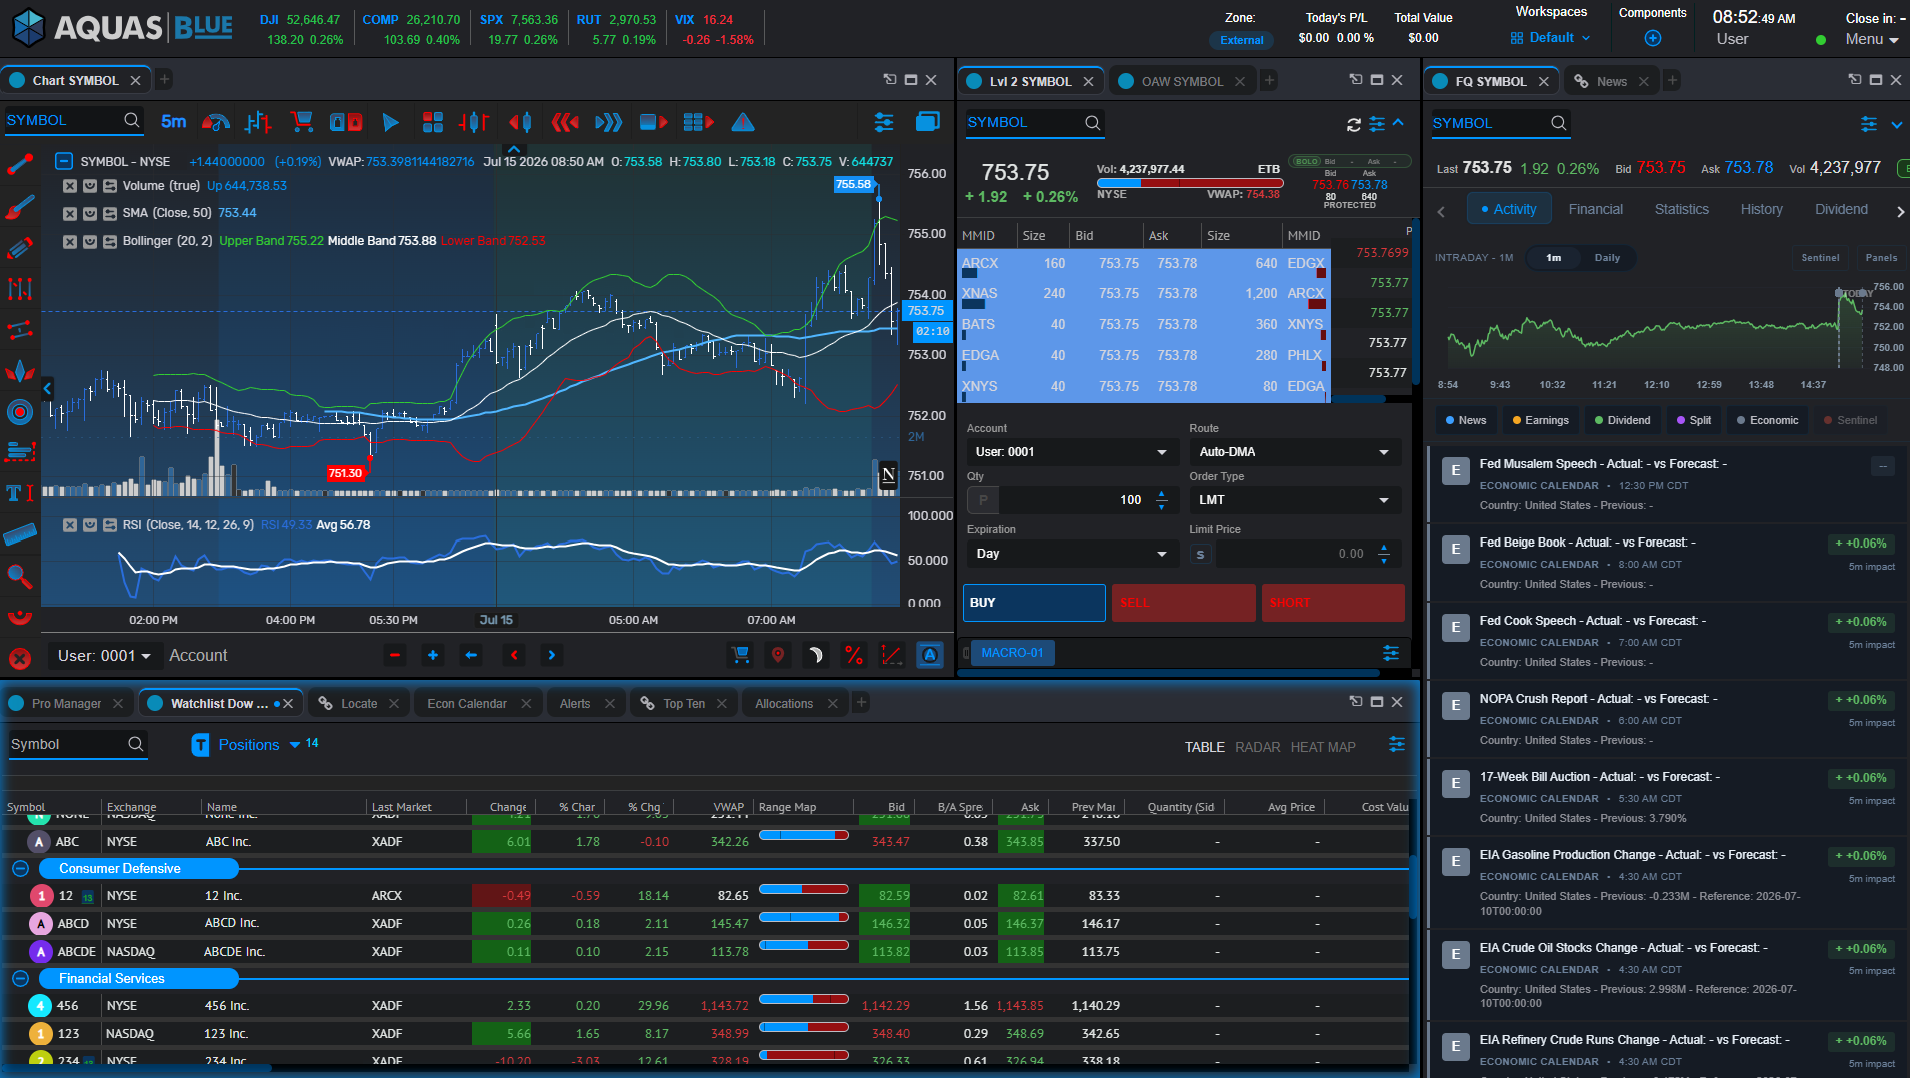Add a new component with plus icon
Image resolution: width=1910 pixels, height=1078 pixels.
pyautogui.click(x=1653, y=38)
